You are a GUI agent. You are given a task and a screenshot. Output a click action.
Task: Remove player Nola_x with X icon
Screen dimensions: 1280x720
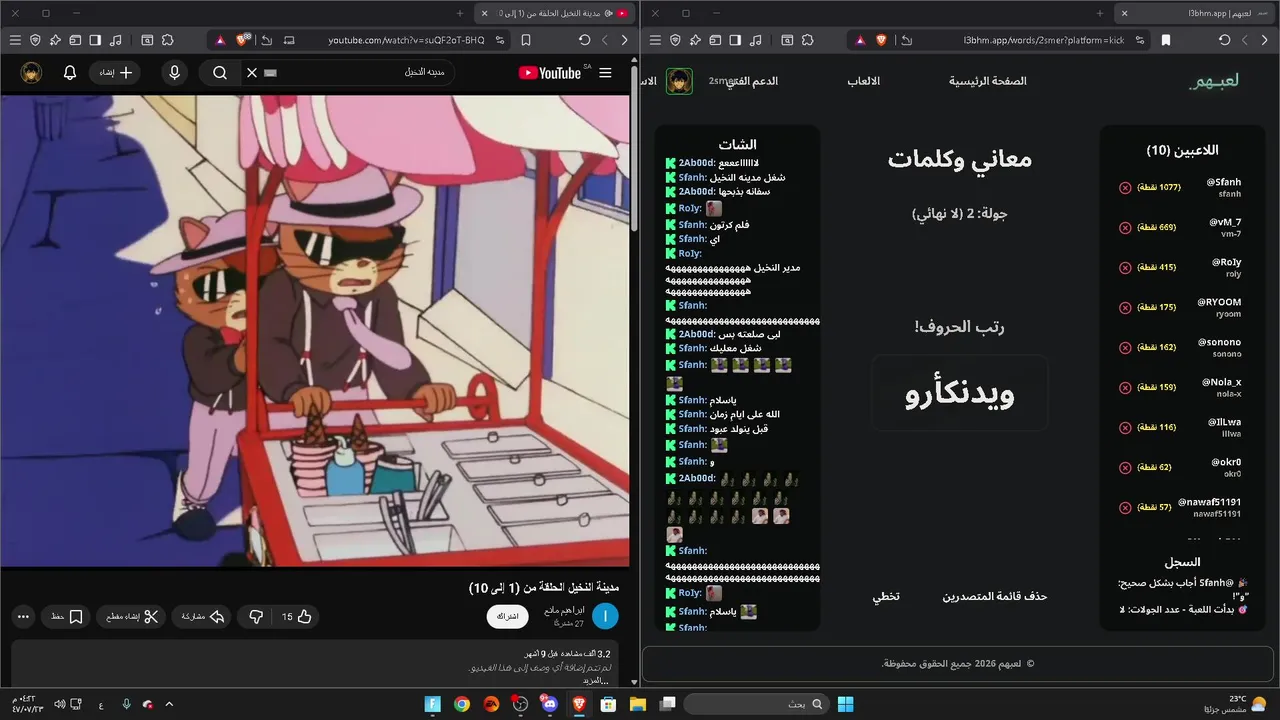coord(1125,387)
